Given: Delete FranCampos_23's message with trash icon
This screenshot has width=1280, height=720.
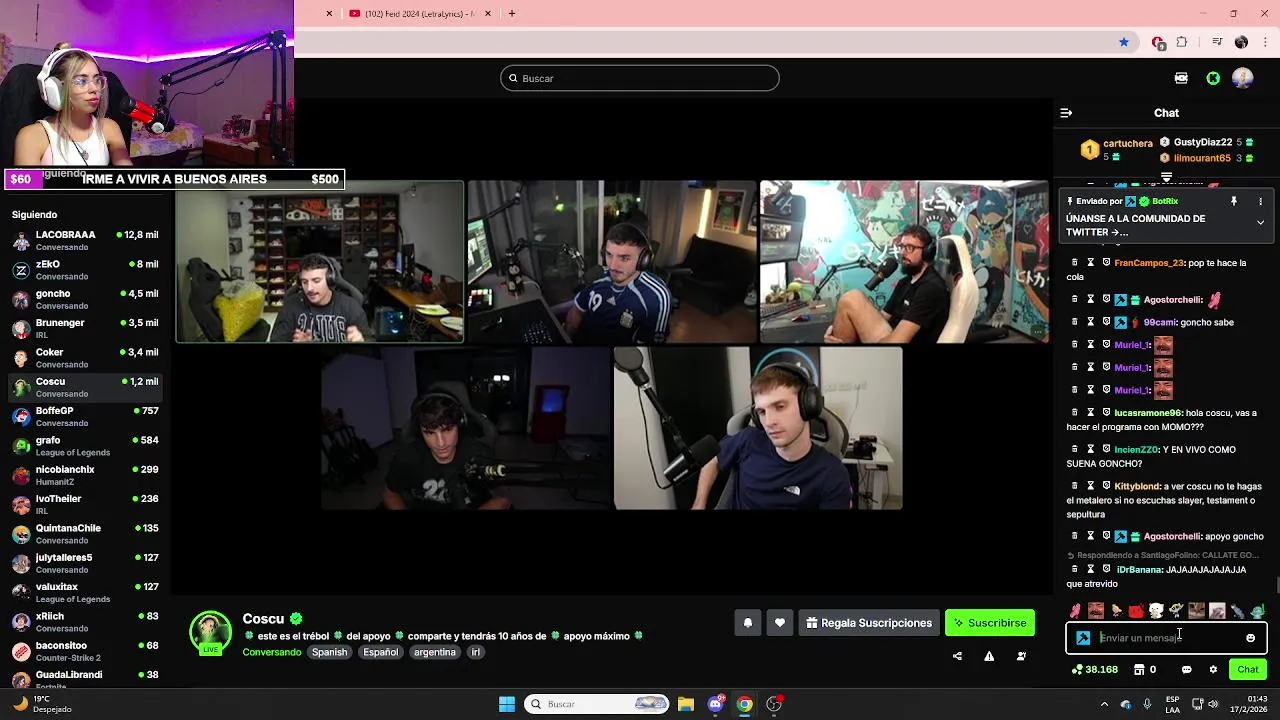Looking at the screenshot, I should tap(1075, 263).
